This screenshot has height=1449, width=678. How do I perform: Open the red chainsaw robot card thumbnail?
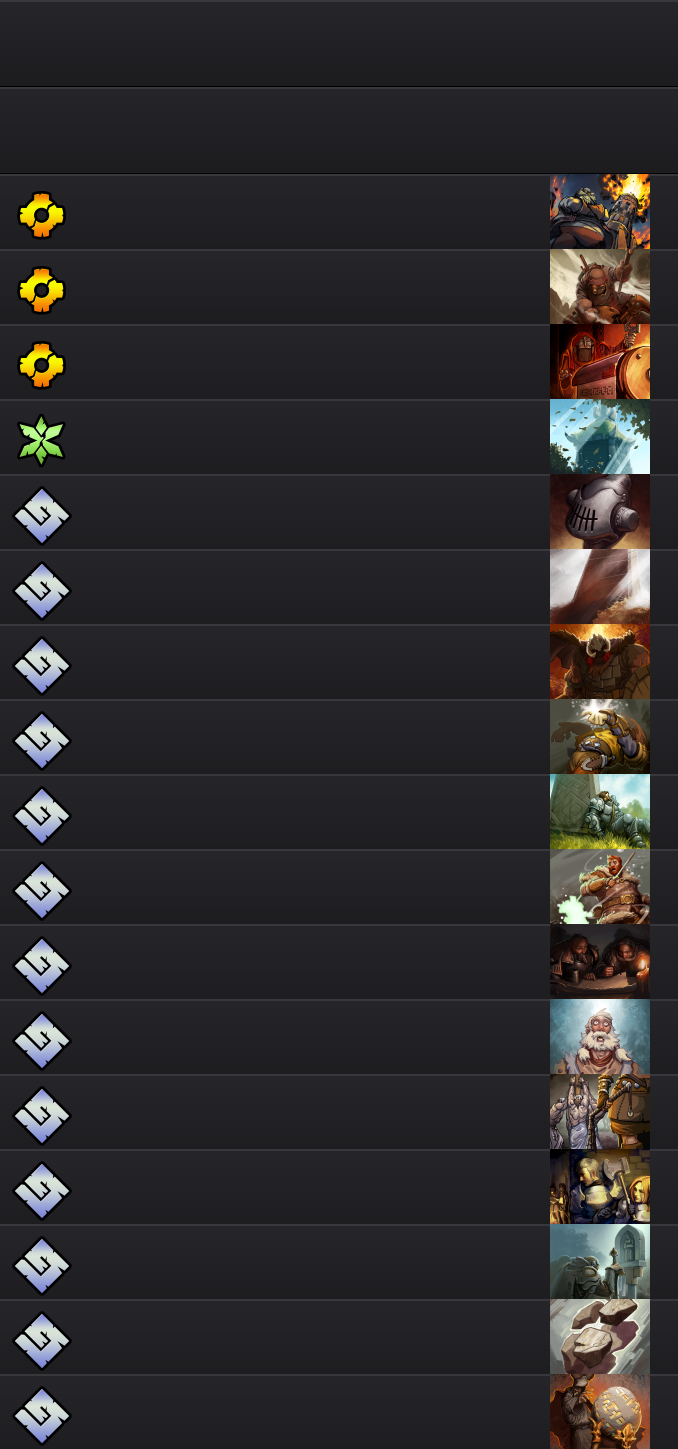(600, 362)
